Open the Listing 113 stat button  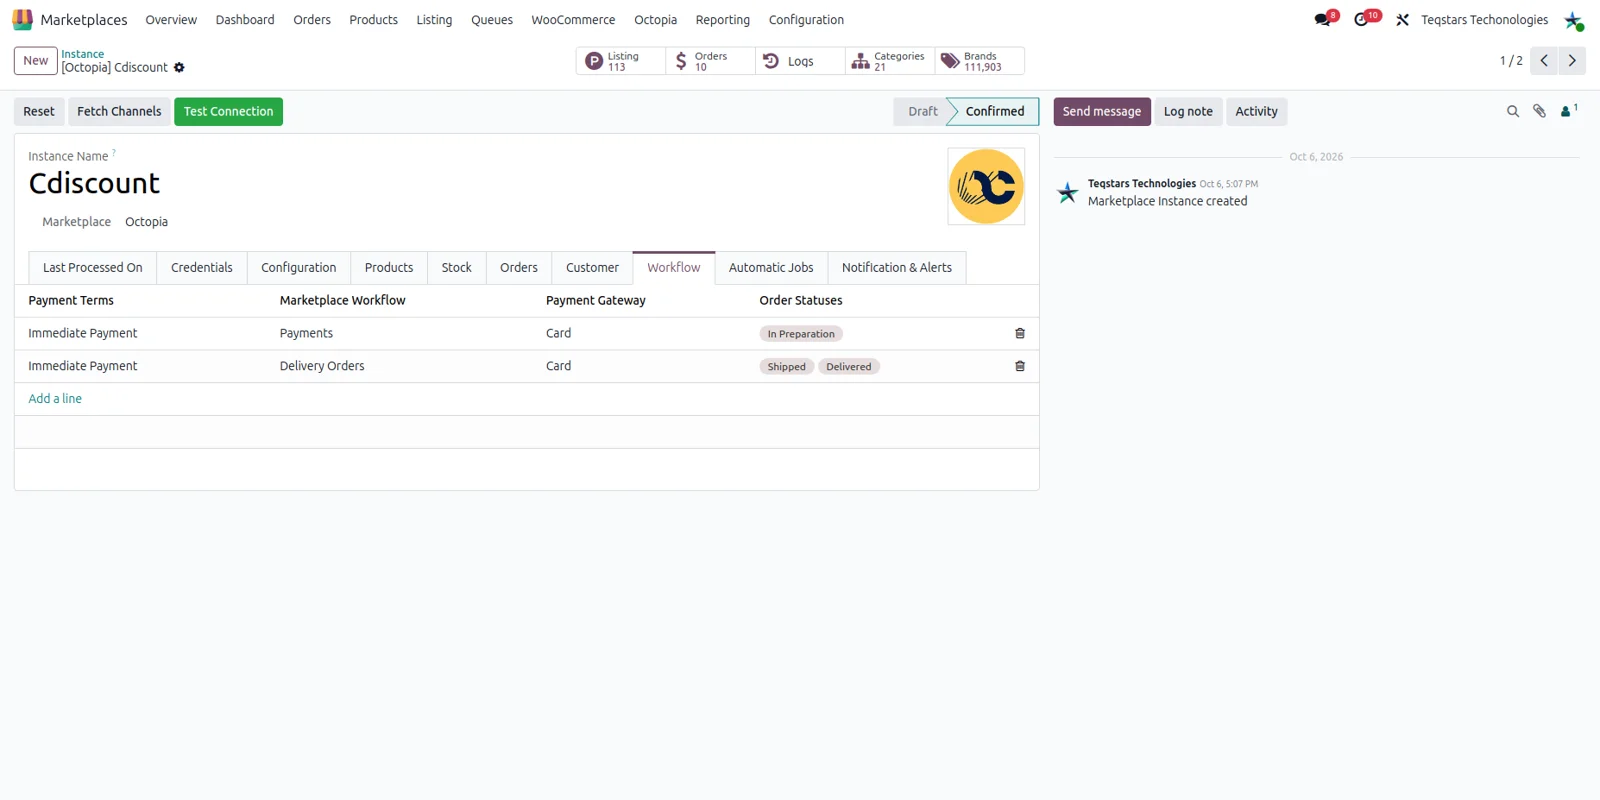620,61
